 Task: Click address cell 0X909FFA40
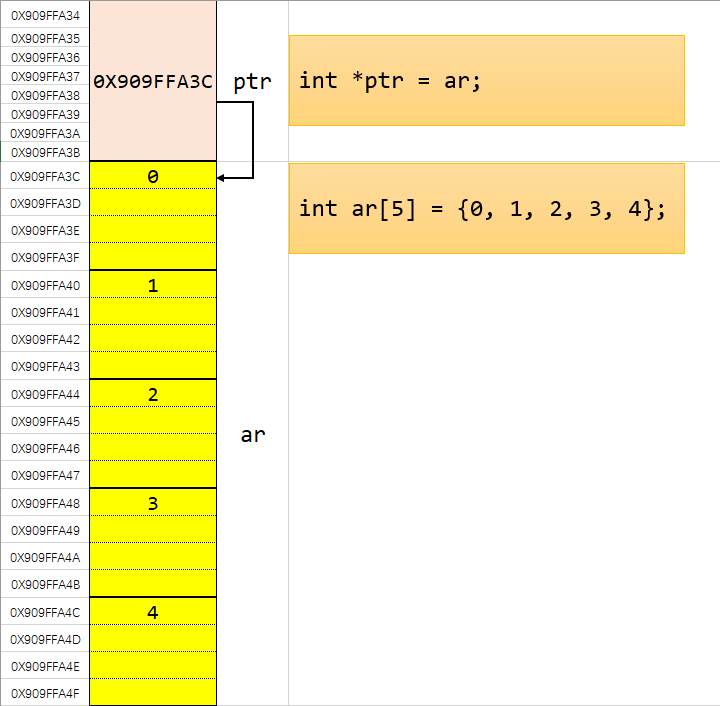pos(45,285)
